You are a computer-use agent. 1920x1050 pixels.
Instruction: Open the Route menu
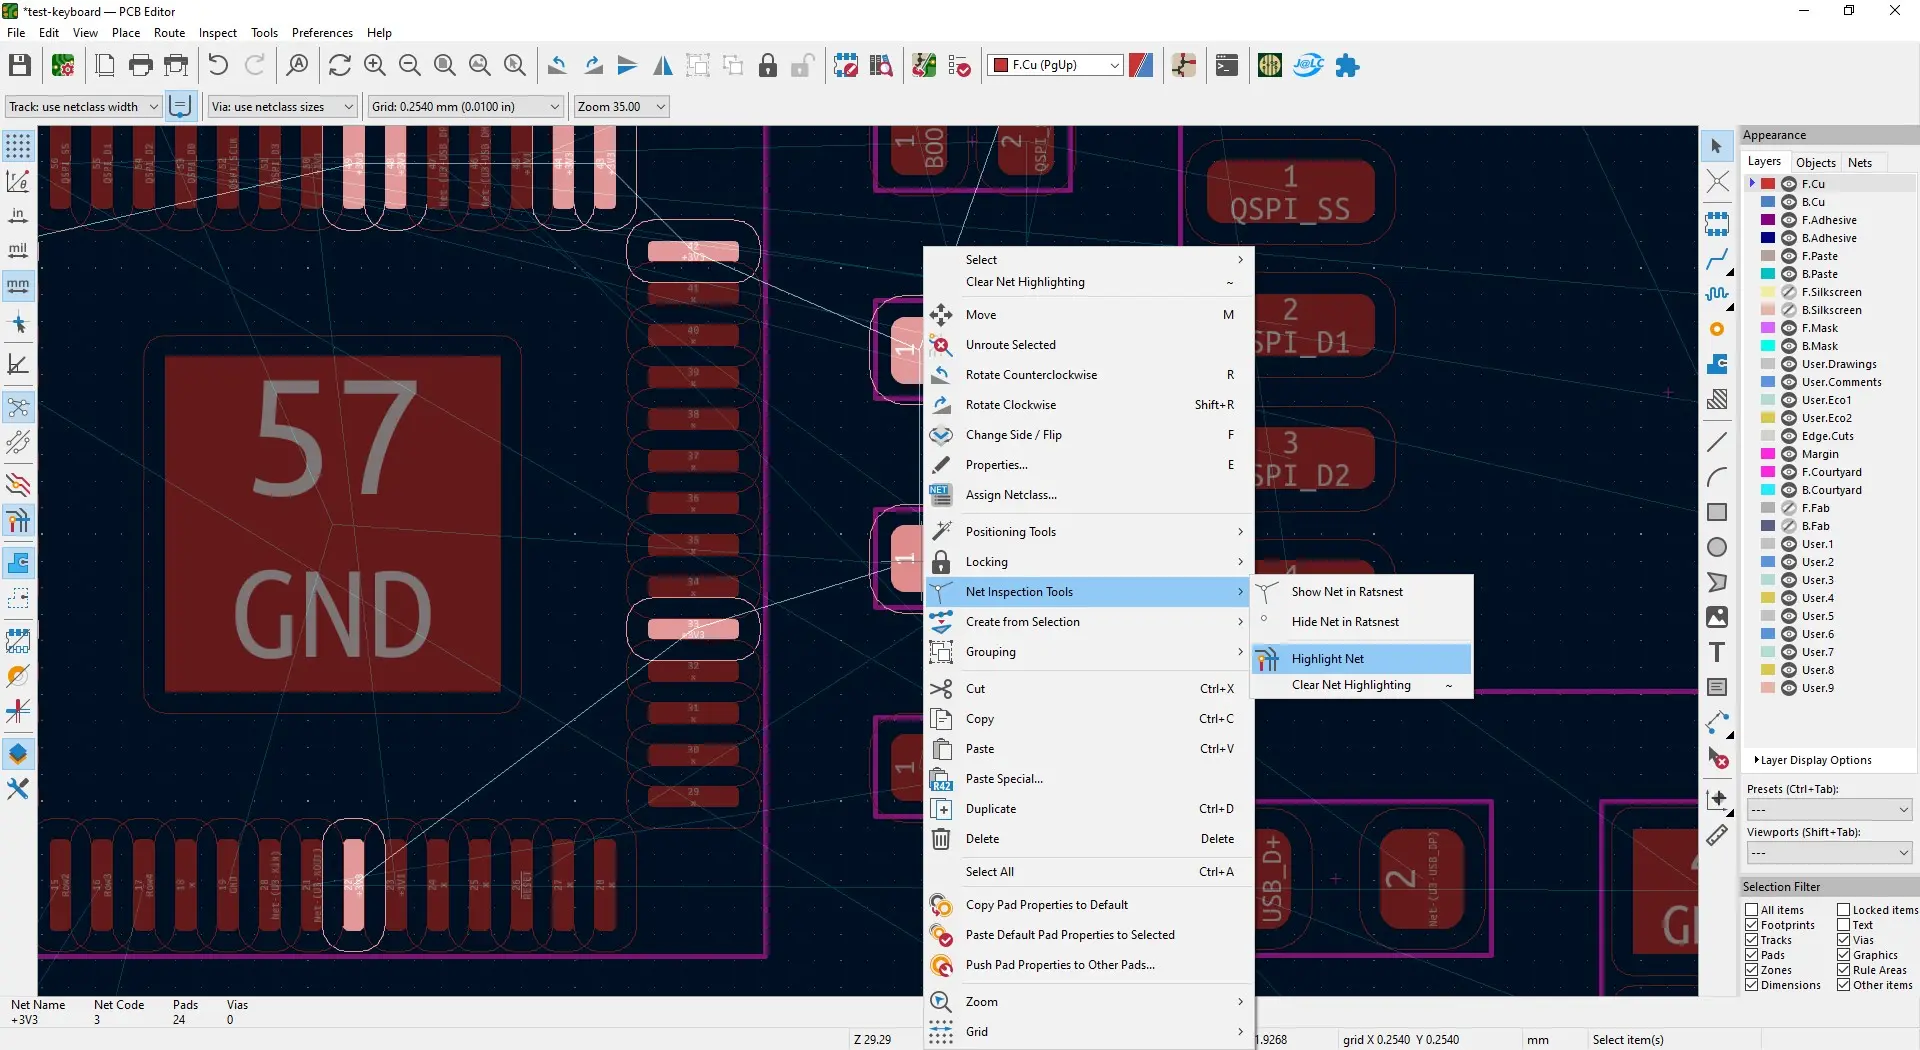pos(169,33)
